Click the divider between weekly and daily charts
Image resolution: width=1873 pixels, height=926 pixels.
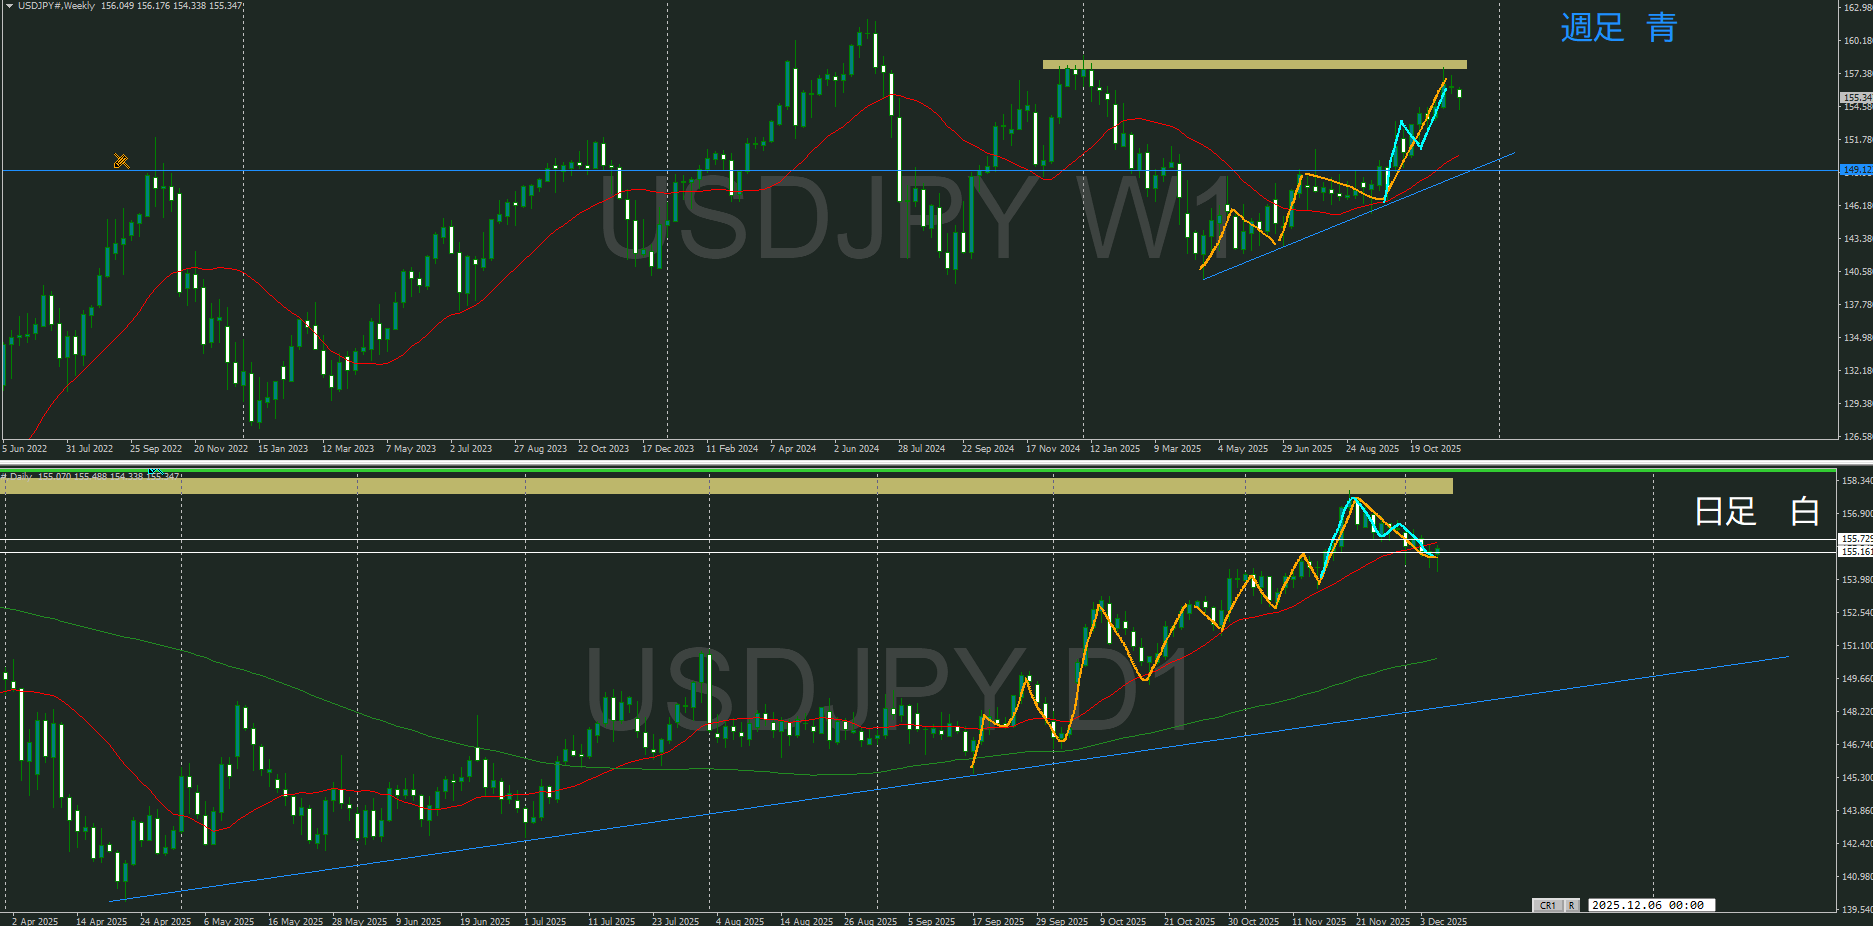pos(936,462)
